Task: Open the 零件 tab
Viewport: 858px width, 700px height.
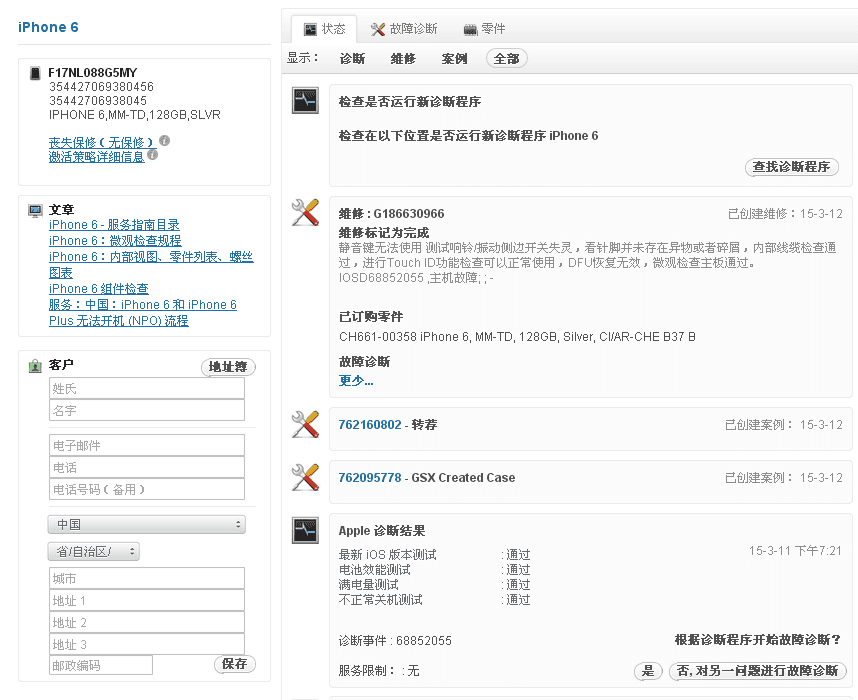Action: pyautogui.click(x=484, y=29)
